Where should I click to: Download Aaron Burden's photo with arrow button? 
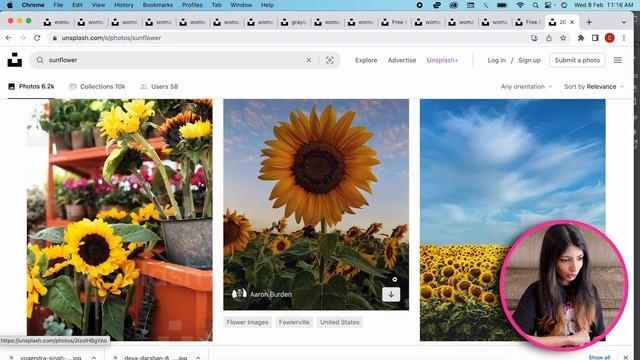tap(391, 294)
